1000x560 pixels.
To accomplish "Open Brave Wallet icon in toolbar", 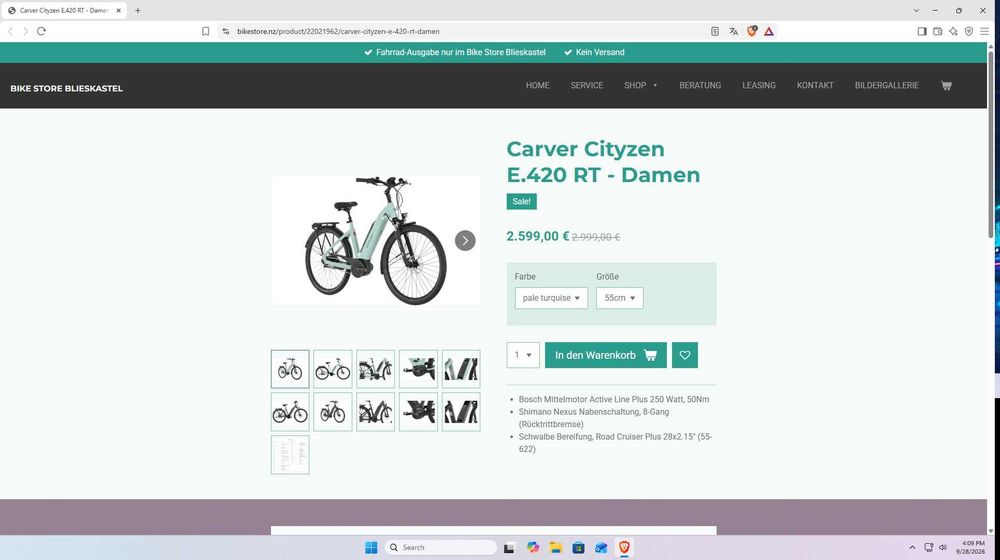I will point(938,31).
